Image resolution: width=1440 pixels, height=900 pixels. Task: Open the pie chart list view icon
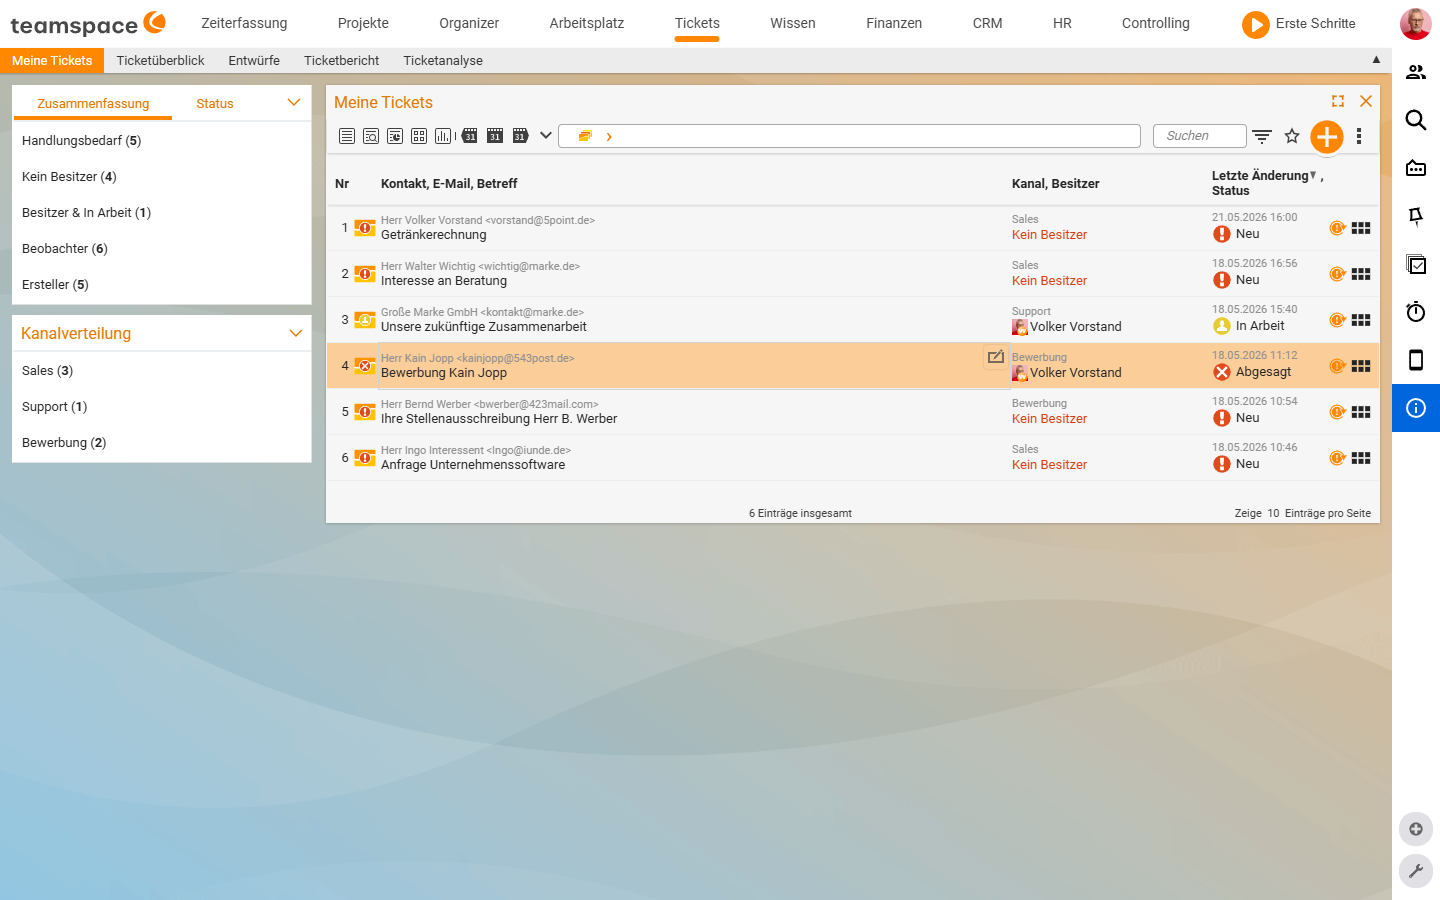tap(395, 136)
